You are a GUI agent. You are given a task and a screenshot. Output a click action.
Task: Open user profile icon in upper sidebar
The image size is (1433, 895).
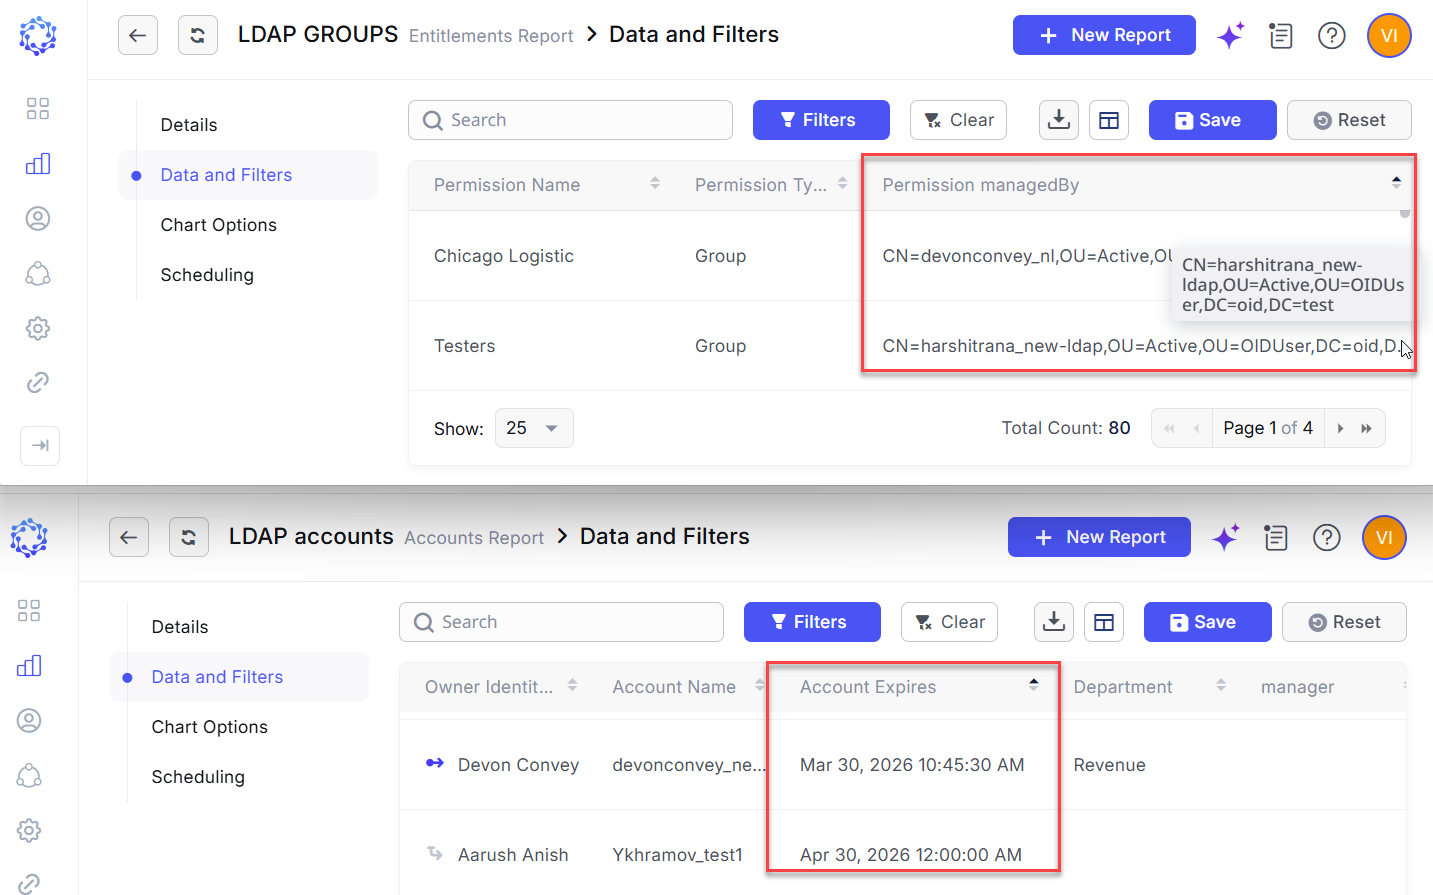tap(38, 218)
